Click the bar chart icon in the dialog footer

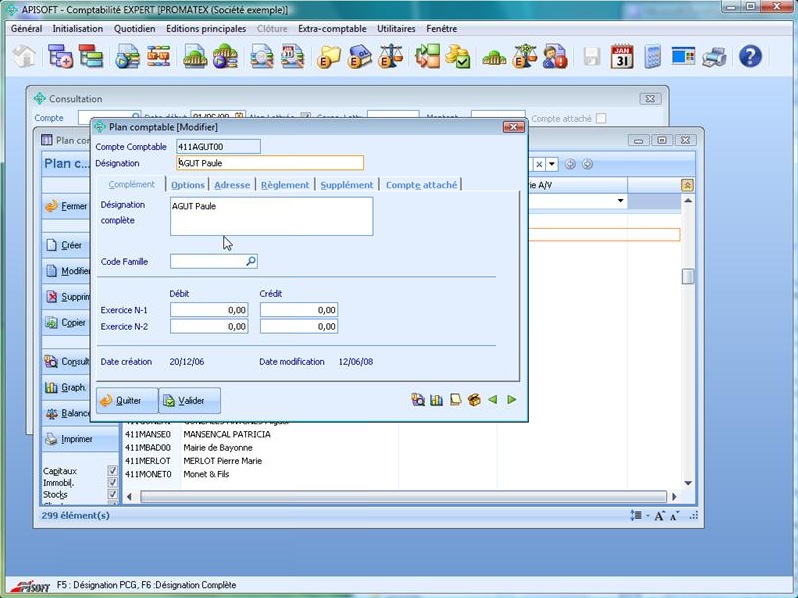click(436, 400)
